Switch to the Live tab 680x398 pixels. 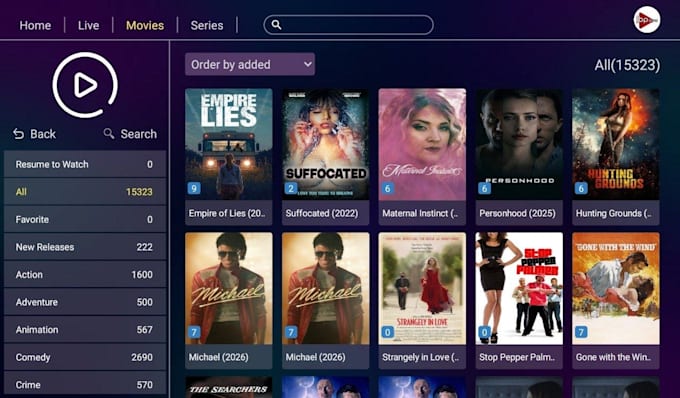click(x=88, y=26)
